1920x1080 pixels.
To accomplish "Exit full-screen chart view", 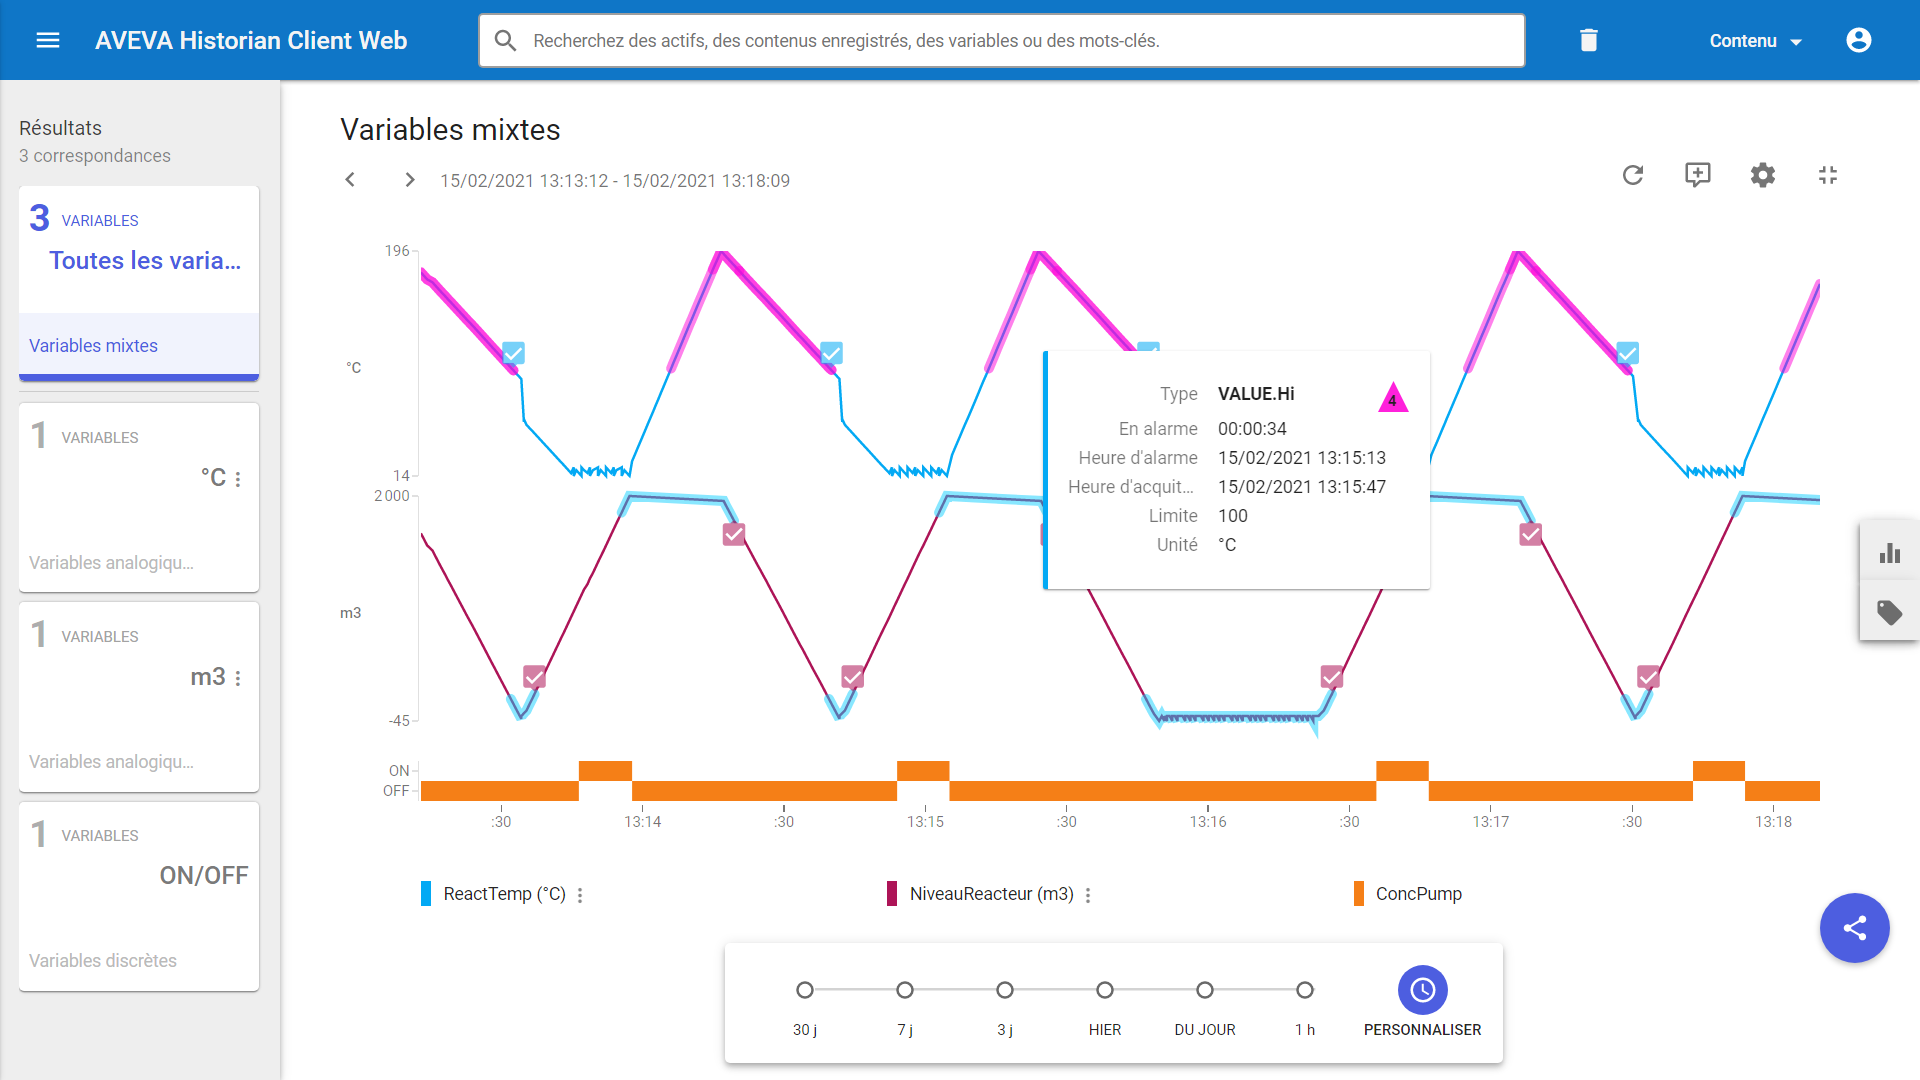I will coord(1828,175).
